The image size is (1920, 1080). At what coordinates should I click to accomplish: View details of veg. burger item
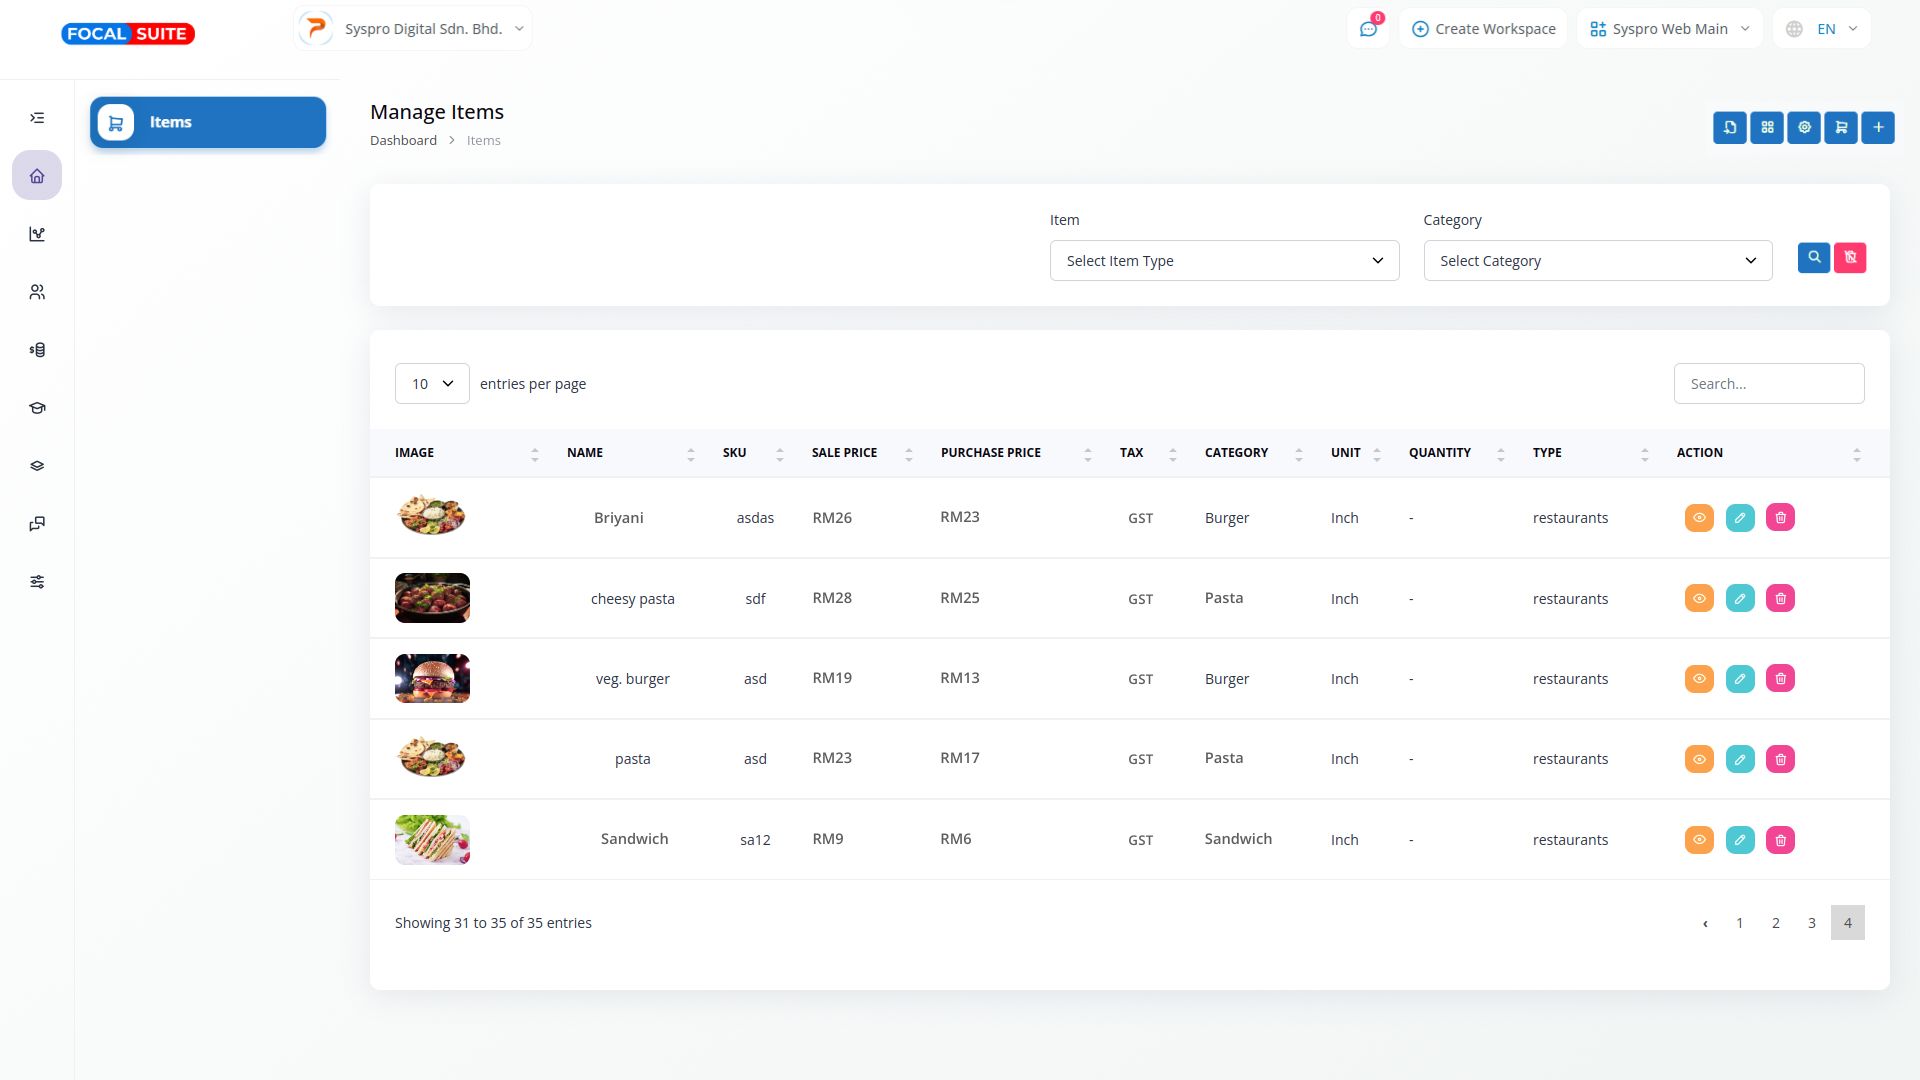point(1699,679)
